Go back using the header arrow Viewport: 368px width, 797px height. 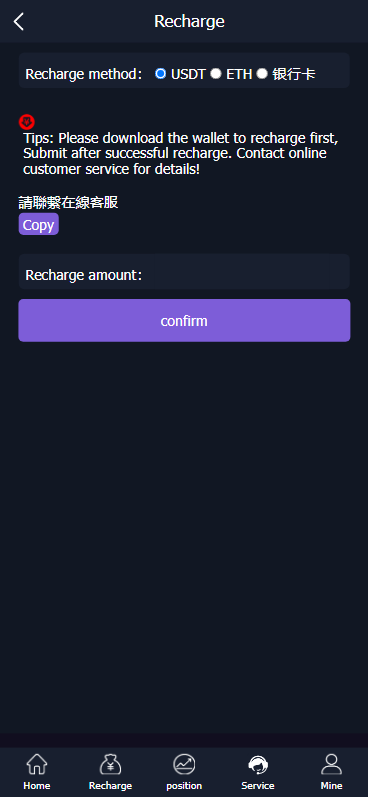coord(19,21)
